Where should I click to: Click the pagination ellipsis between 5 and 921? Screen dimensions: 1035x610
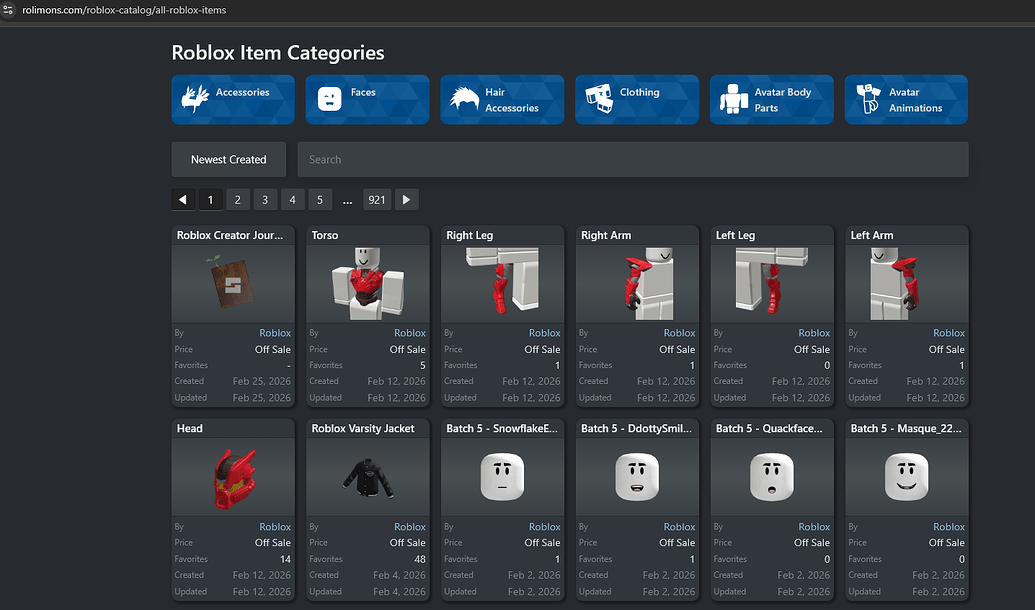[x=348, y=200]
